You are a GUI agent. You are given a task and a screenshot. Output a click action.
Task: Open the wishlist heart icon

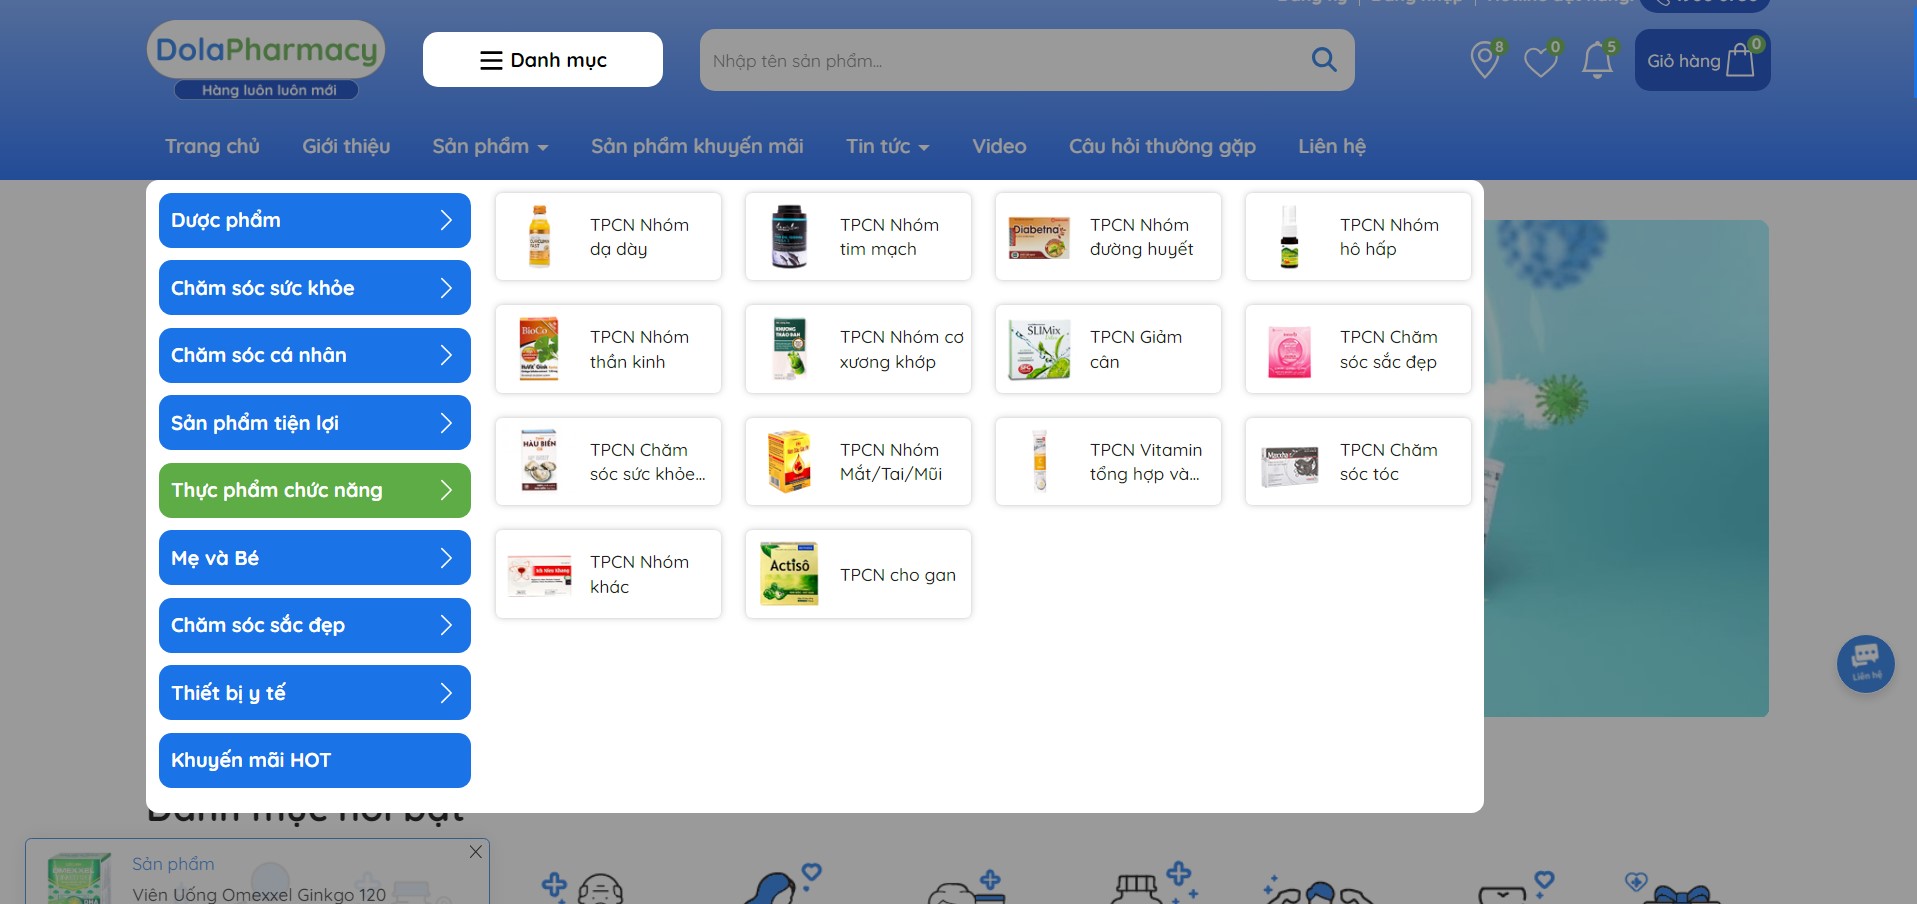coord(1540,62)
